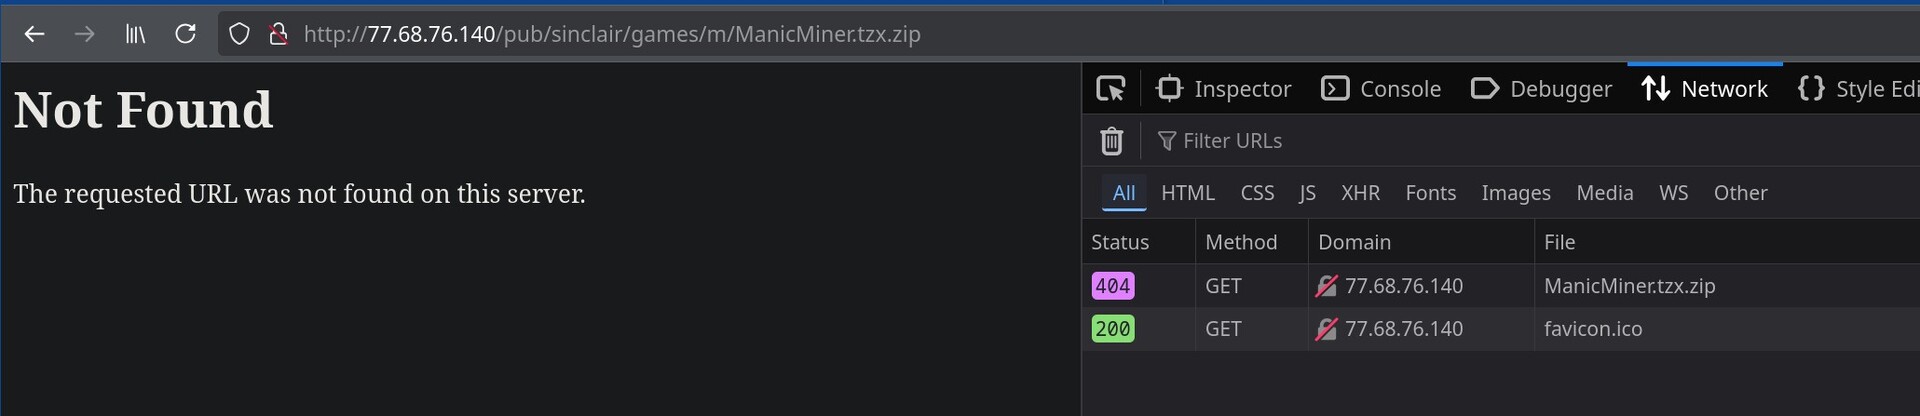The height and width of the screenshot is (416, 1920).
Task: Click the Library bookshelf icon
Action: pyautogui.click(x=135, y=34)
